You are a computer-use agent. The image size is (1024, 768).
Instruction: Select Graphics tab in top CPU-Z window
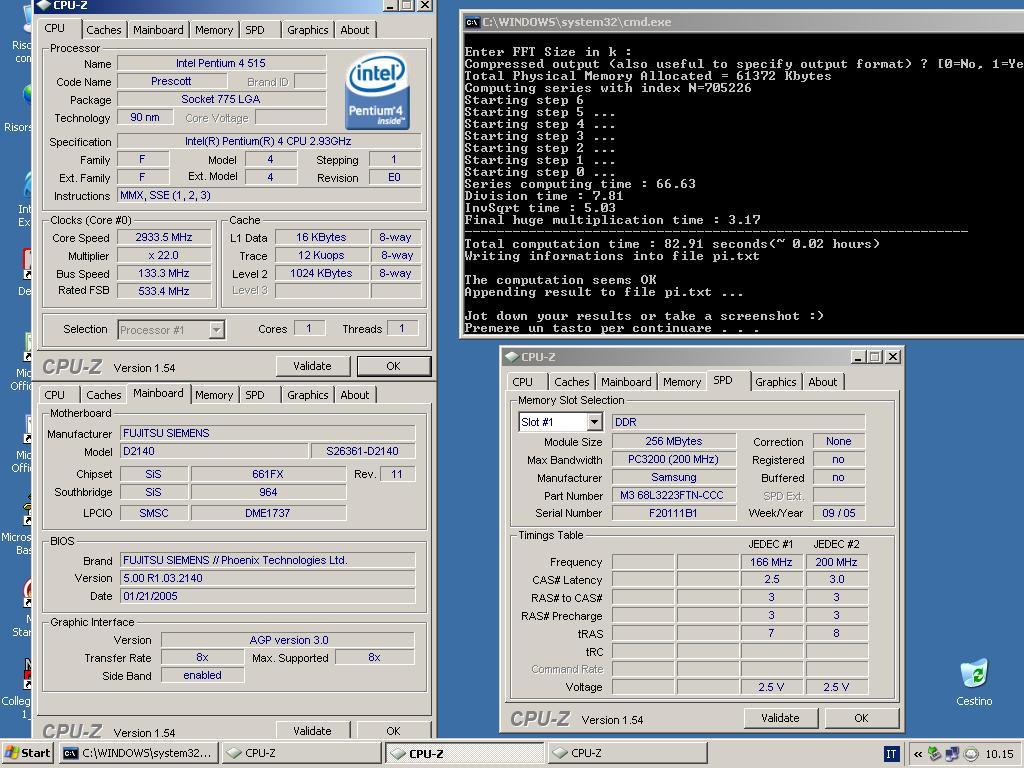[x=308, y=30]
